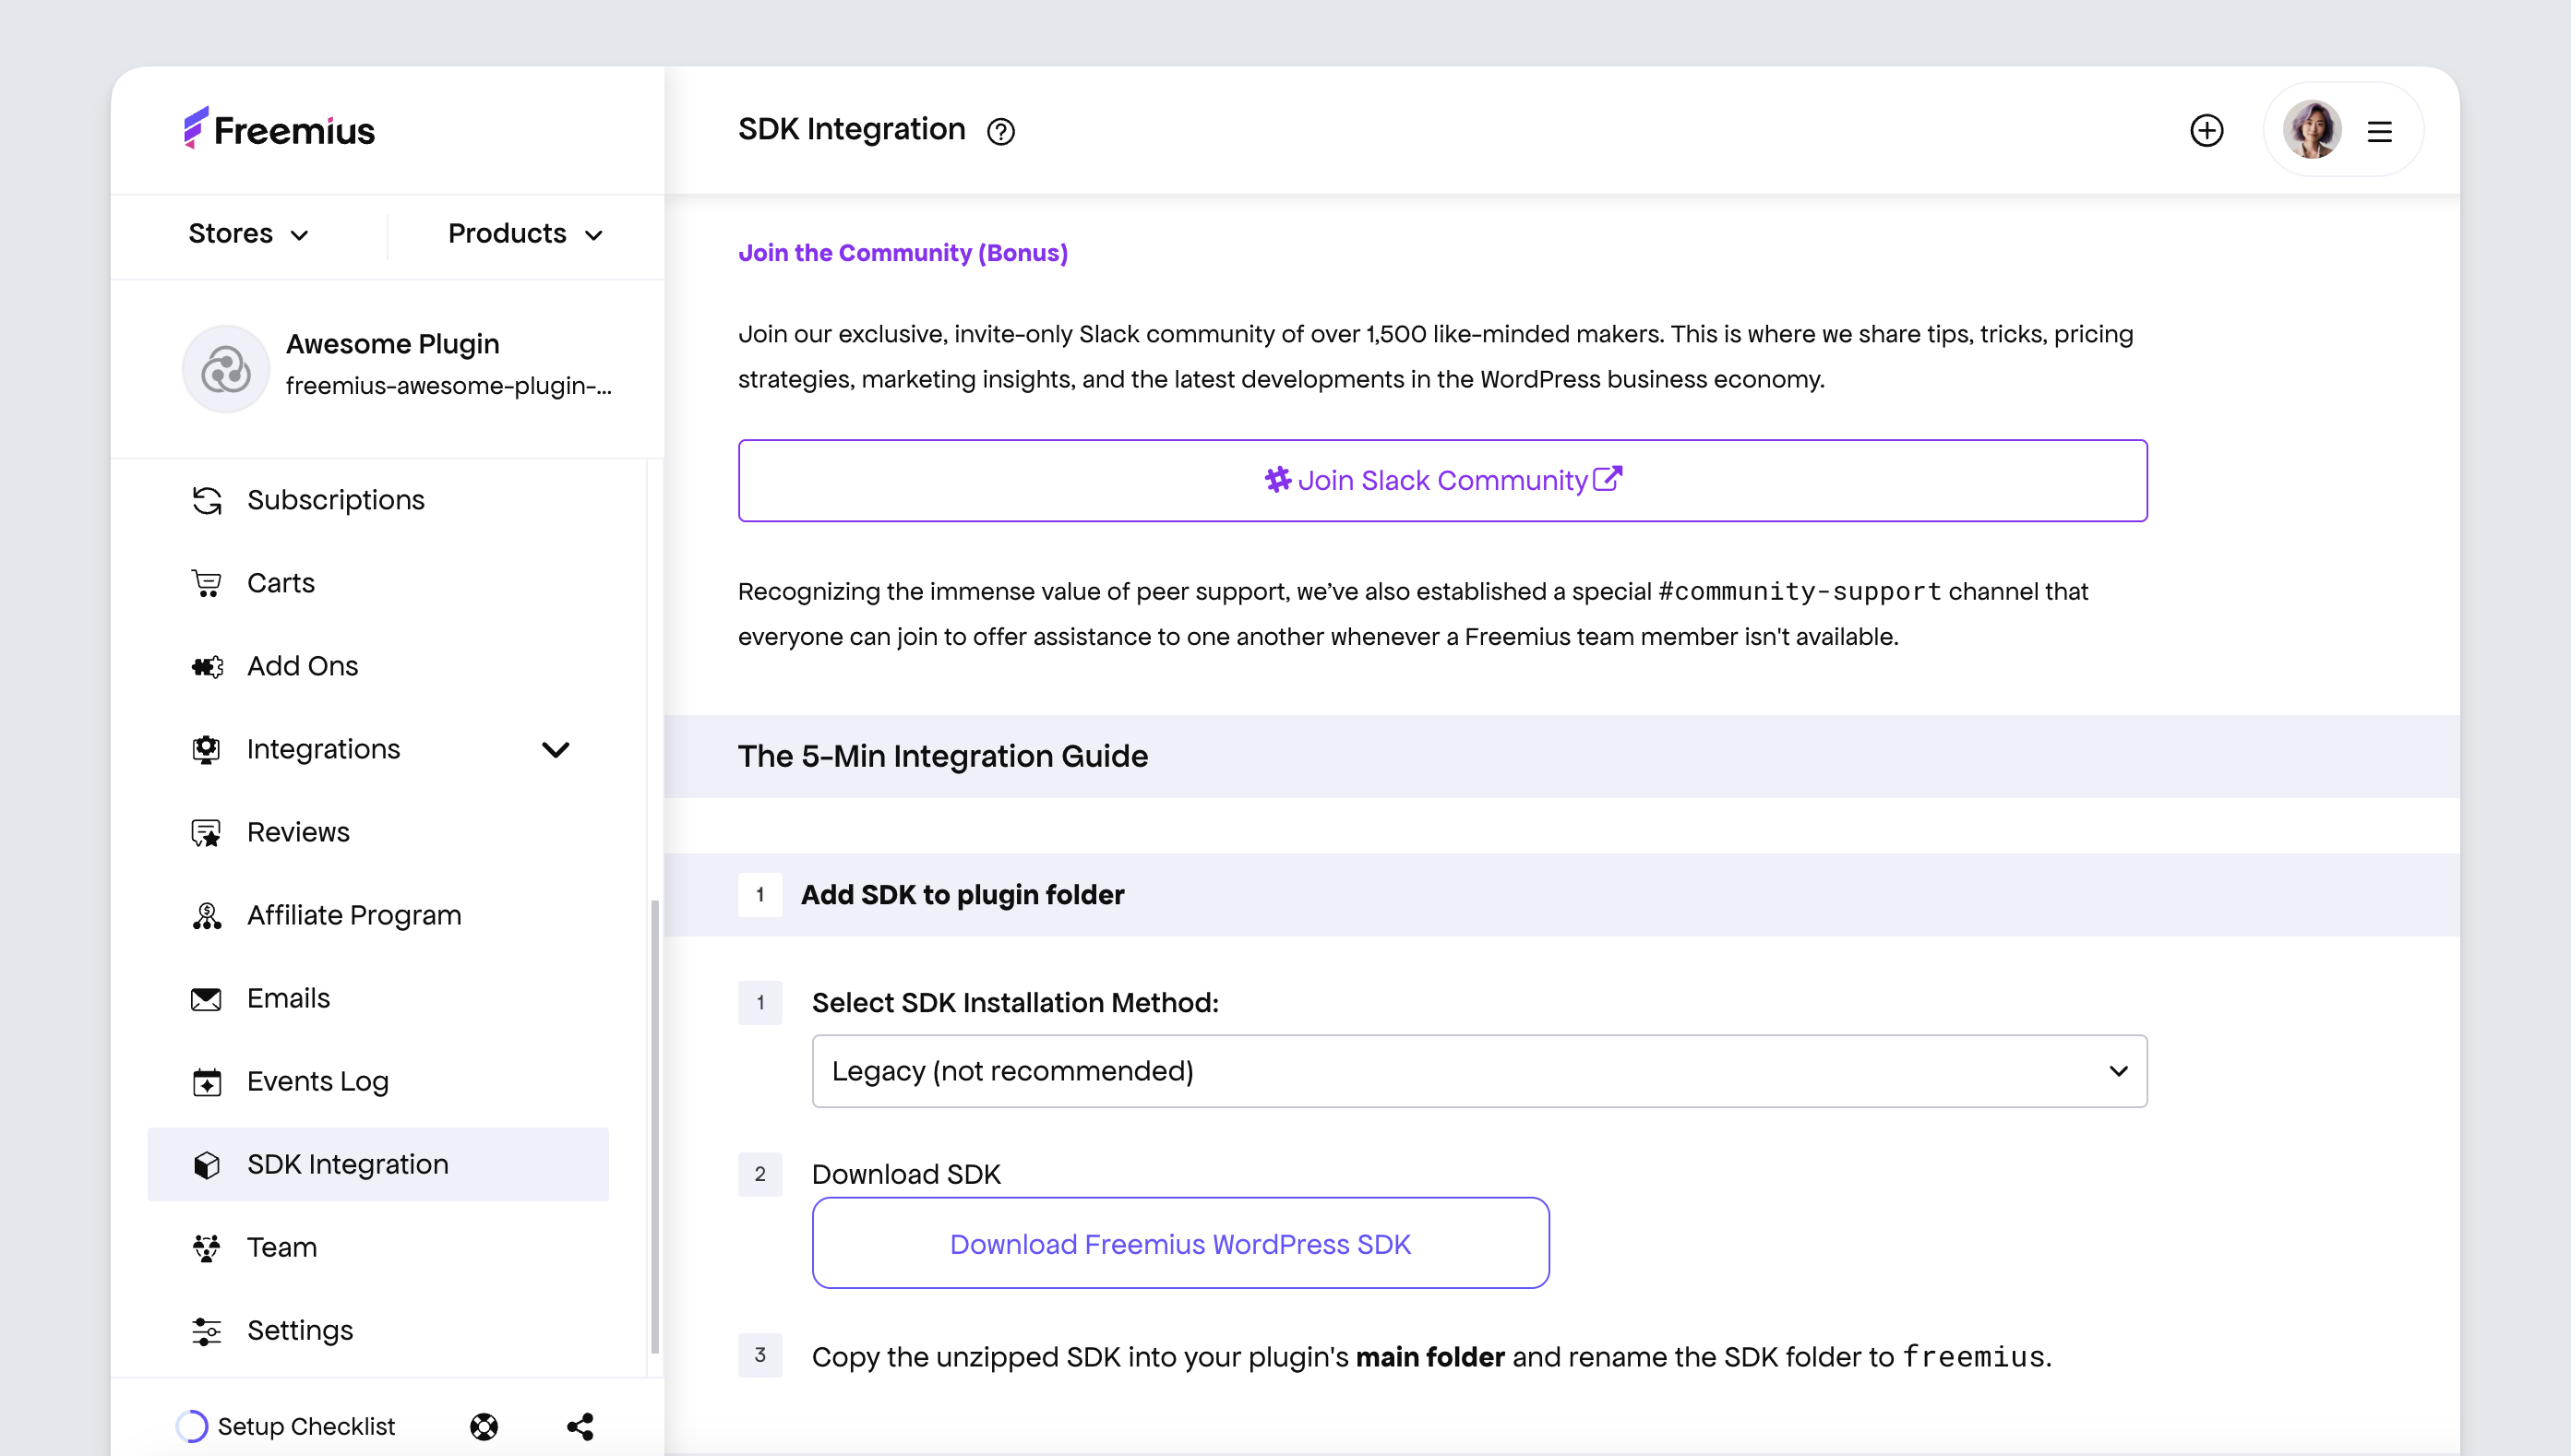This screenshot has width=2571, height=1456.
Task: Select SDK Integration menu item
Action: point(378,1165)
